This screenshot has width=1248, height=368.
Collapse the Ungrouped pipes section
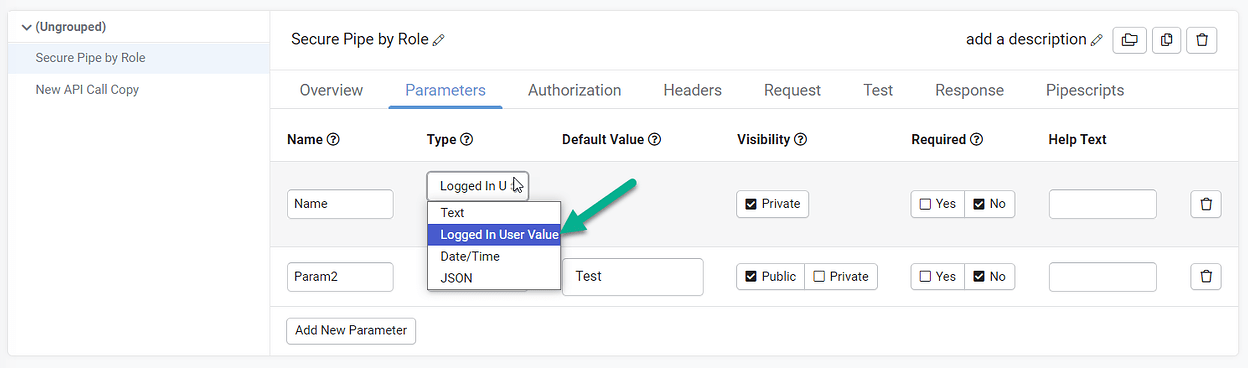click(26, 27)
